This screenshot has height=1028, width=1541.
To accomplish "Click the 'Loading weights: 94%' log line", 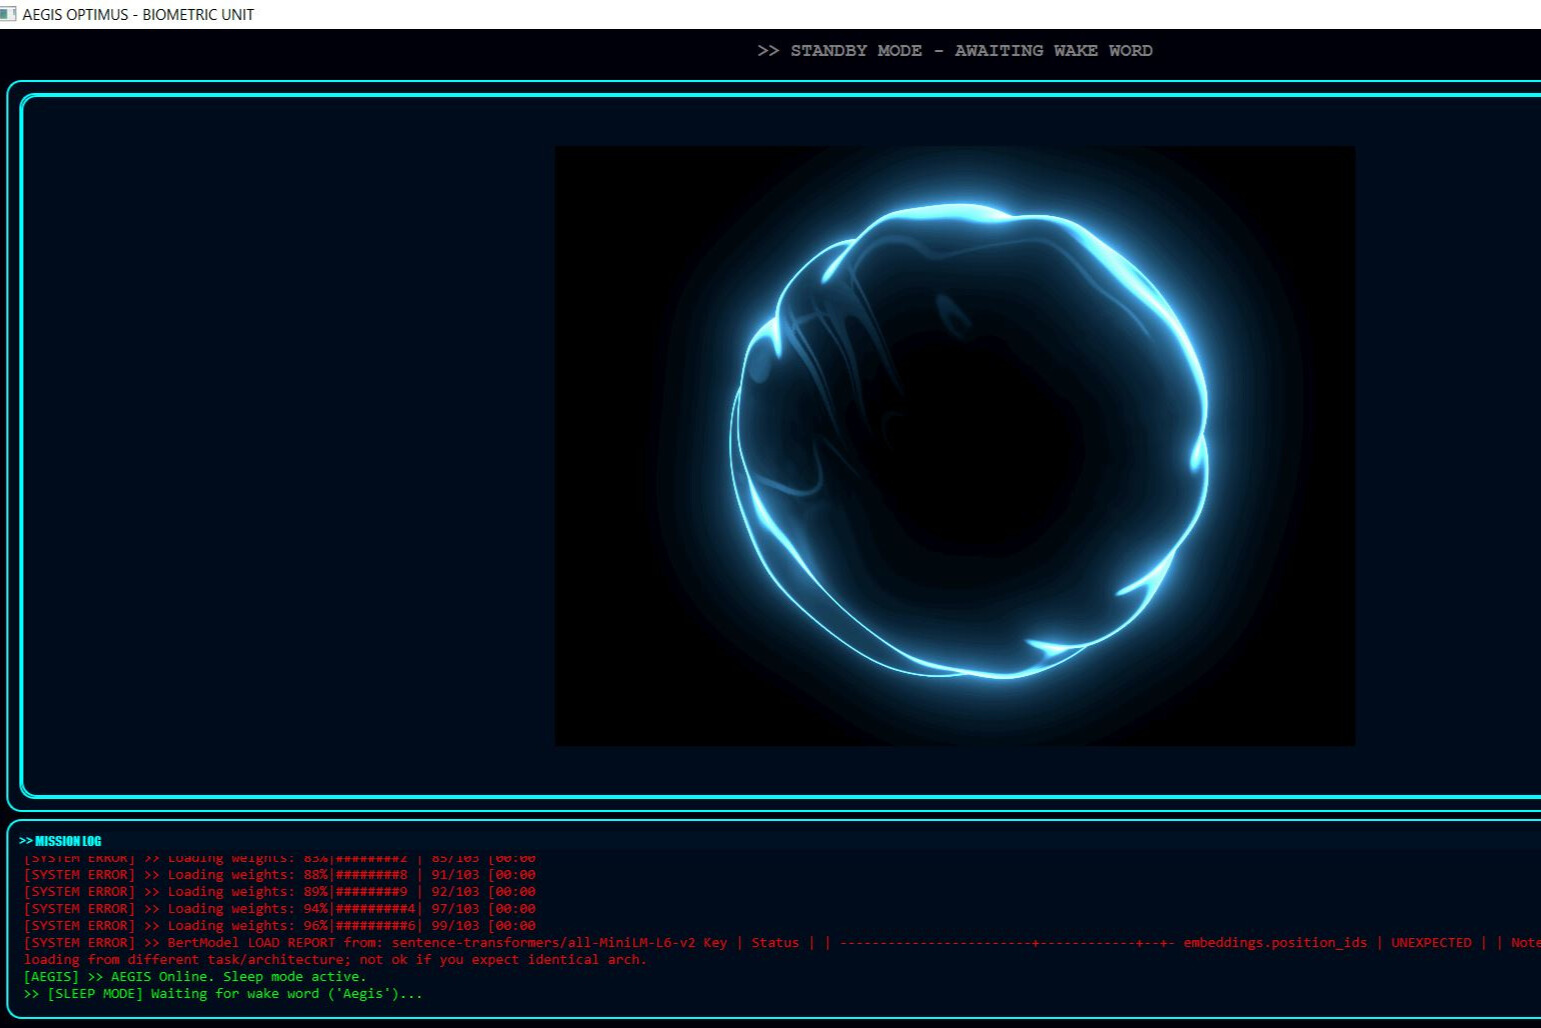I will click(280, 909).
